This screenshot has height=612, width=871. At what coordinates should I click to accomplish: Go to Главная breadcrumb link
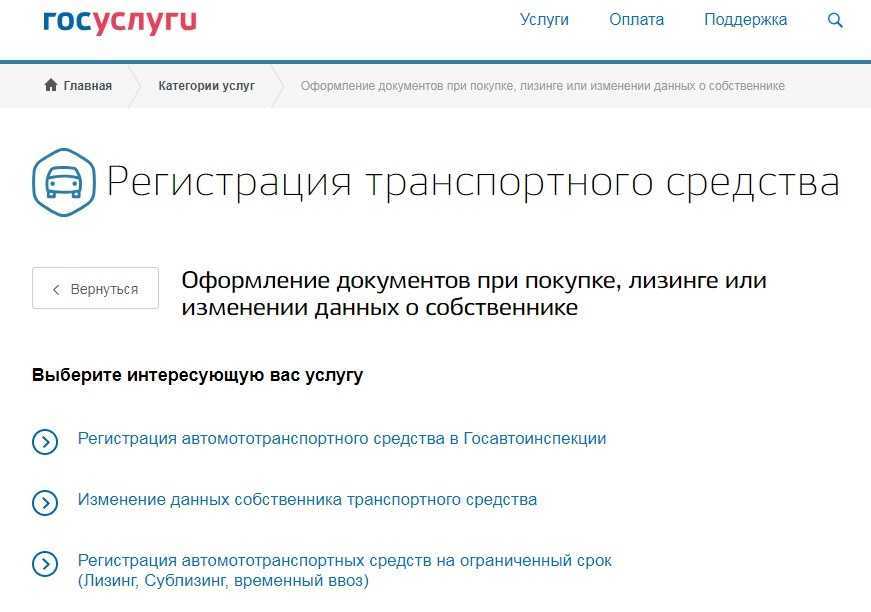(87, 86)
